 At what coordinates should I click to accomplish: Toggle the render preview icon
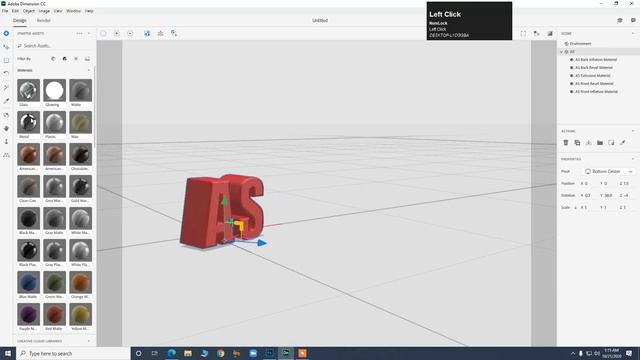click(550, 33)
